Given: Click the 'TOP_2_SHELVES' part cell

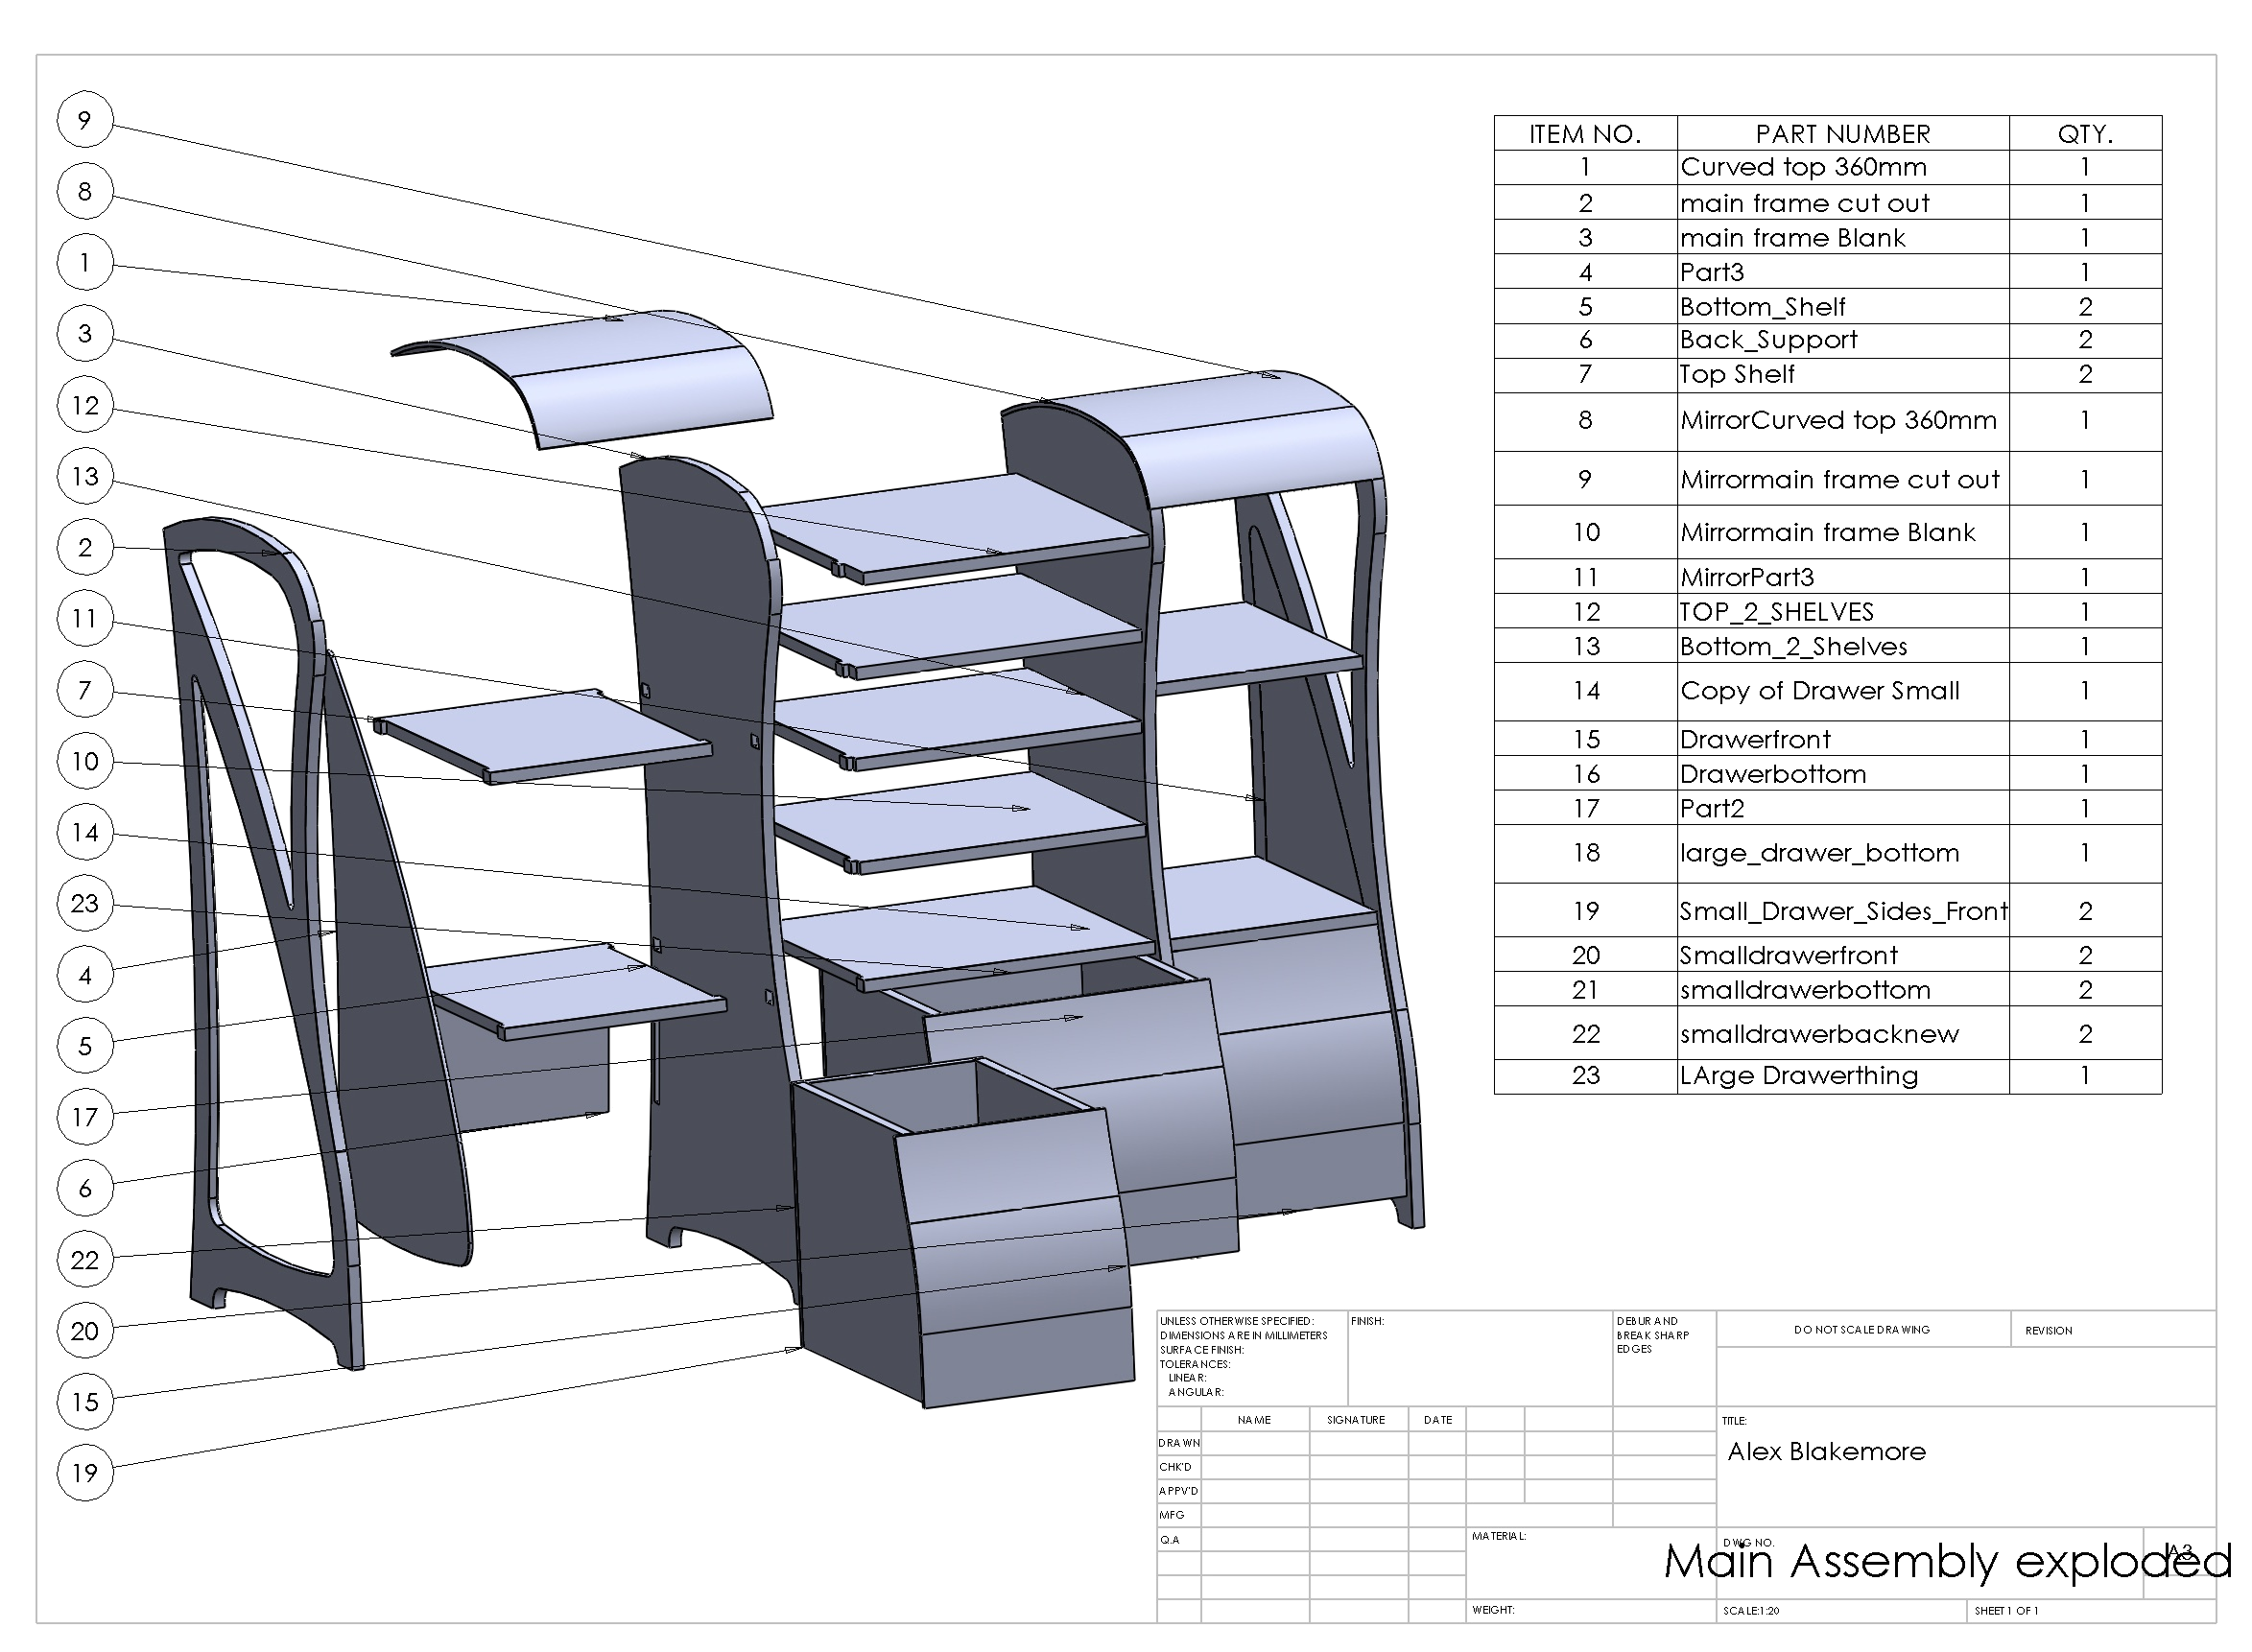Looking at the screenshot, I should [x=1842, y=611].
